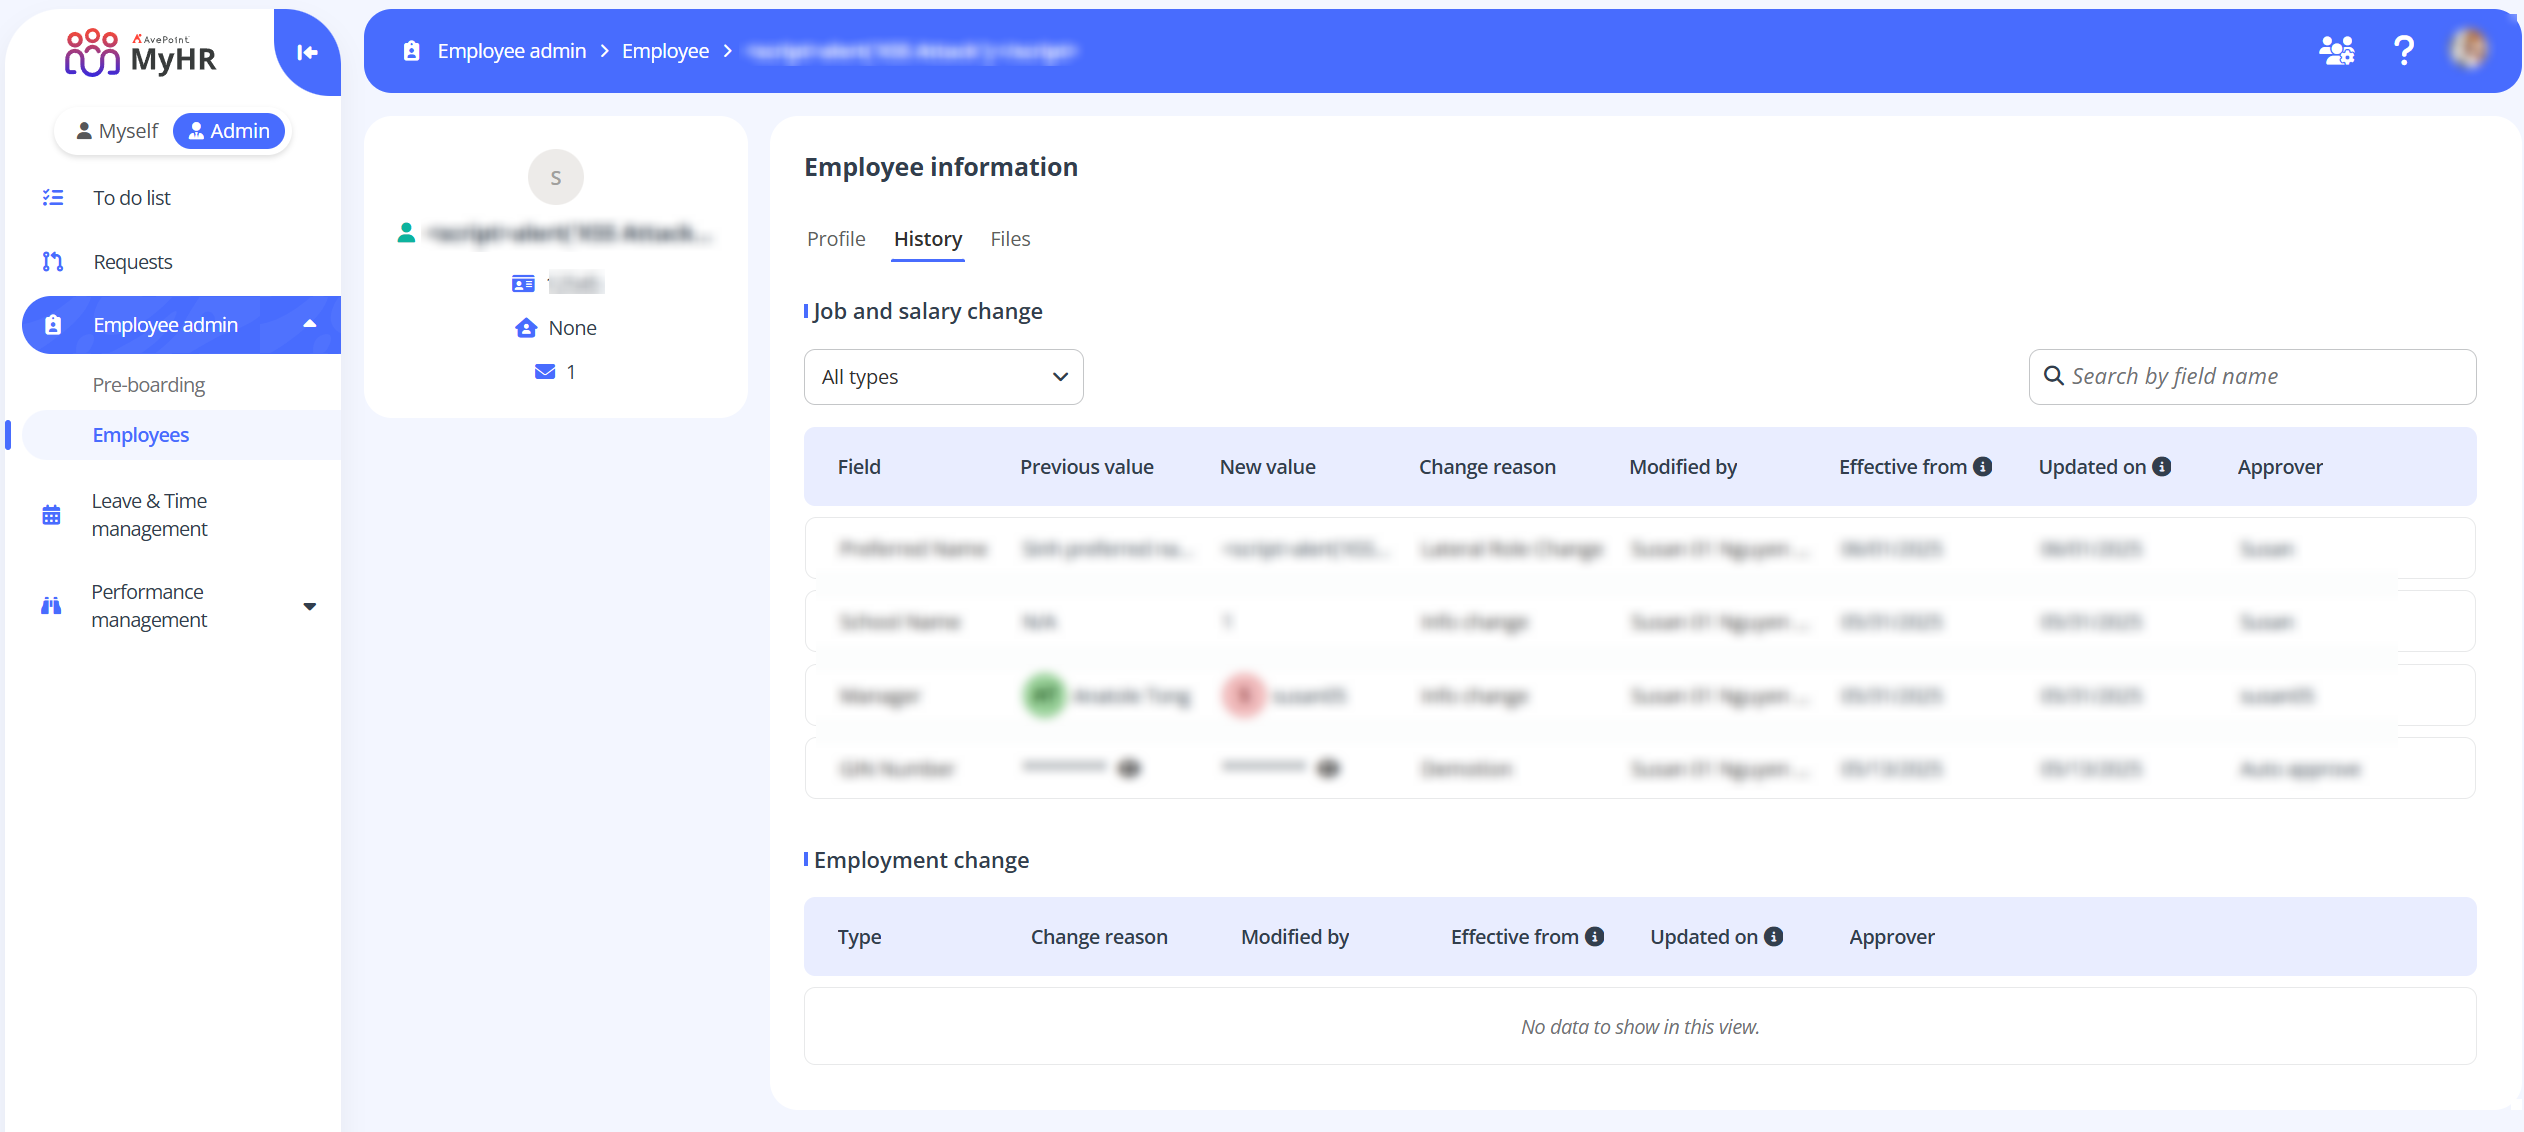
Task: Switch to Myself view toggle
Action: coord(117,131)
